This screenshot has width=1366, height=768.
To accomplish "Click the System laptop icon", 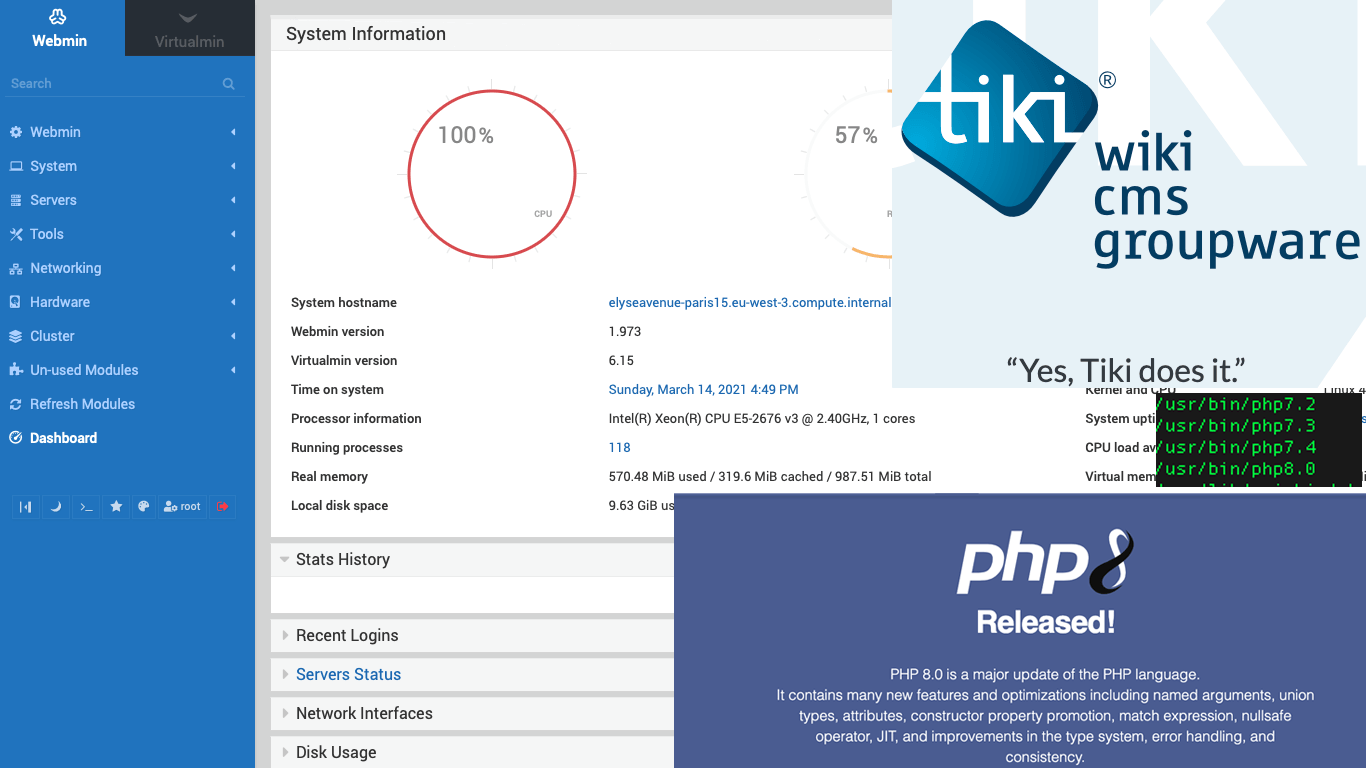I will pyautogui.click(x=15, y=166).
